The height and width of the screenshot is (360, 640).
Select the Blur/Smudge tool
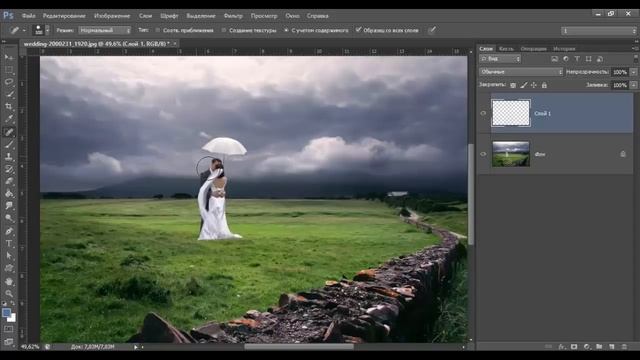tap(9, 206)
